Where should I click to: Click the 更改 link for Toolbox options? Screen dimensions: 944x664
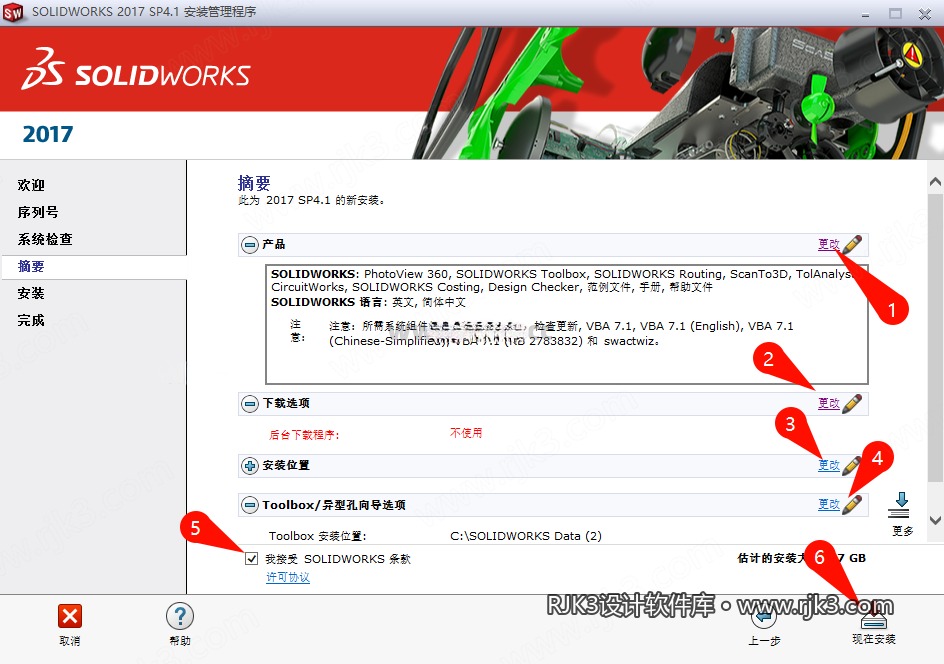point(828,504)
